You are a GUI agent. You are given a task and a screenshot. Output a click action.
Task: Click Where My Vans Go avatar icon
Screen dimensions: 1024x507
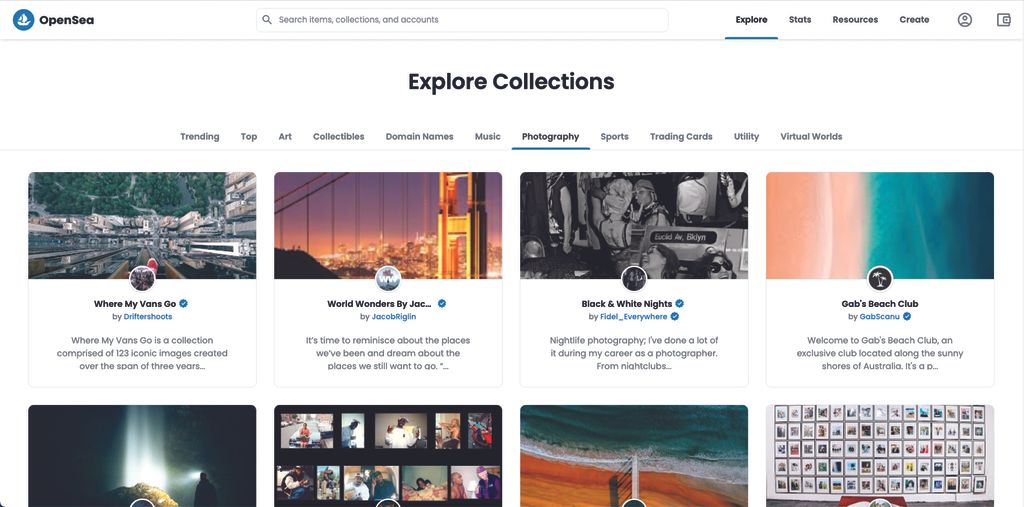[x=142, y=278]
